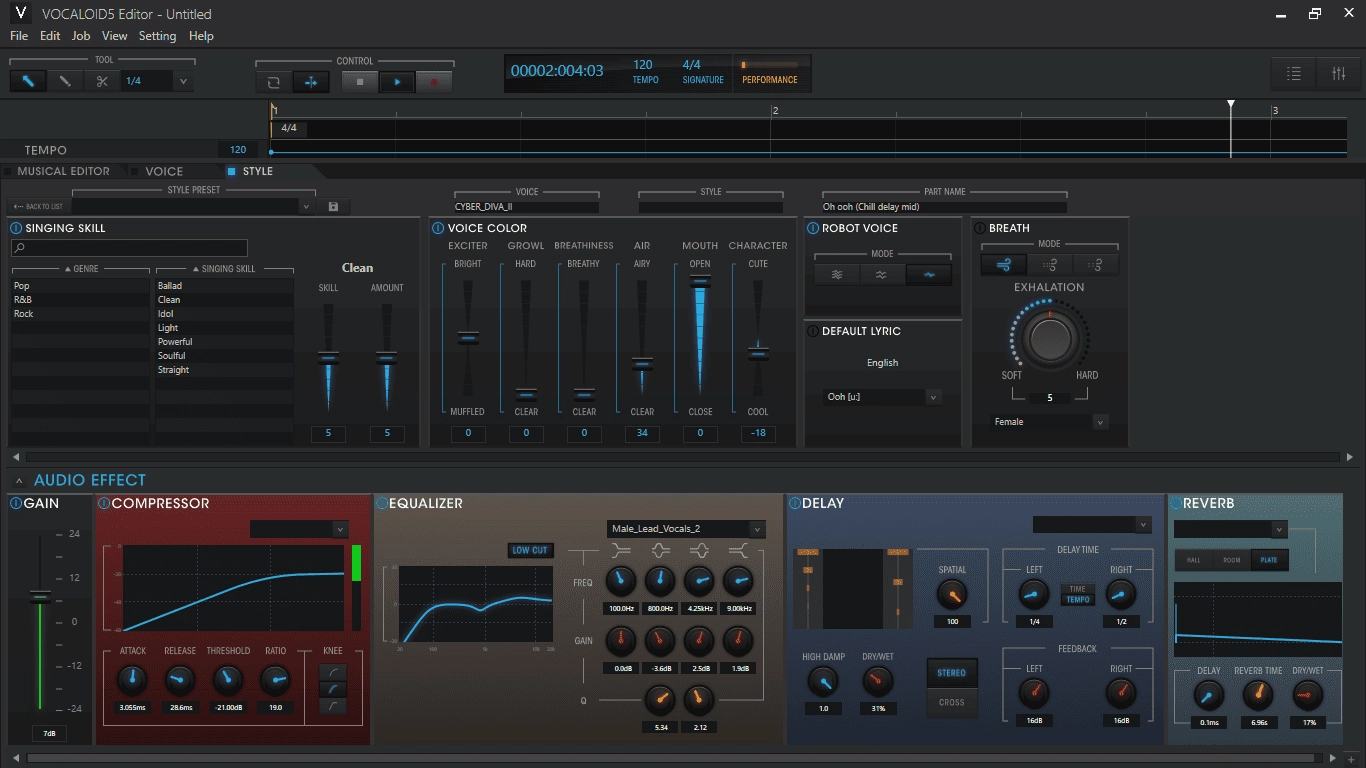Click the Compressor RATIO knob
Screen dimensions: 1366x768
click(275, 681)
